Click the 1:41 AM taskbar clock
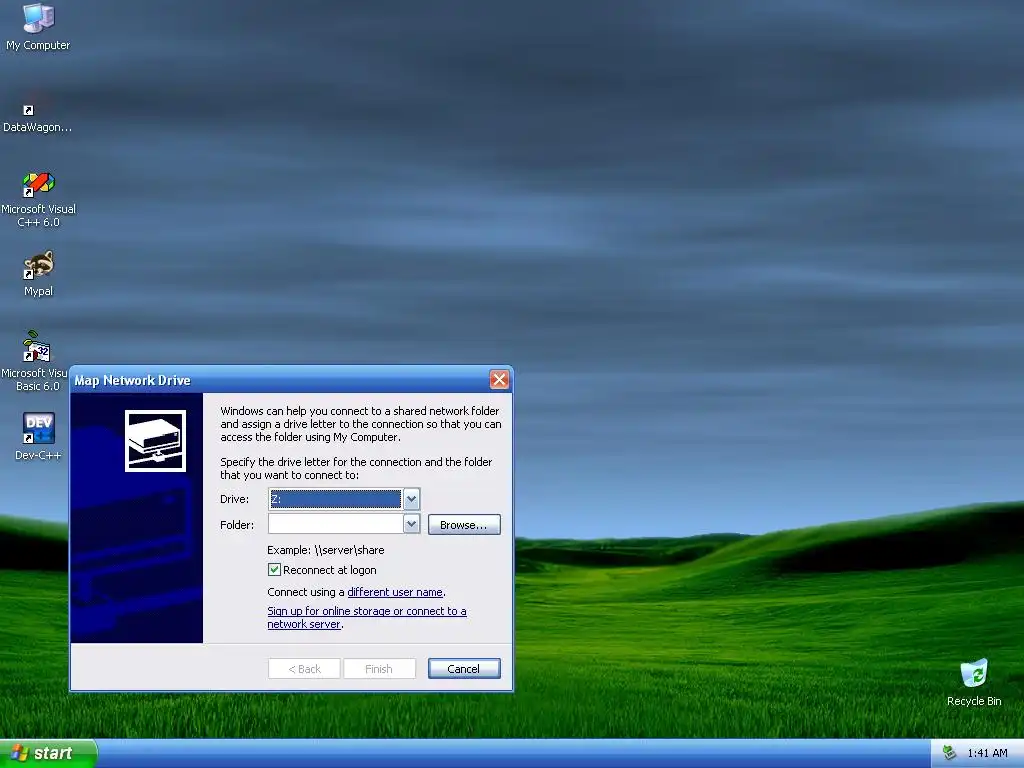The image size is (1024, 768). pos(987,753)
